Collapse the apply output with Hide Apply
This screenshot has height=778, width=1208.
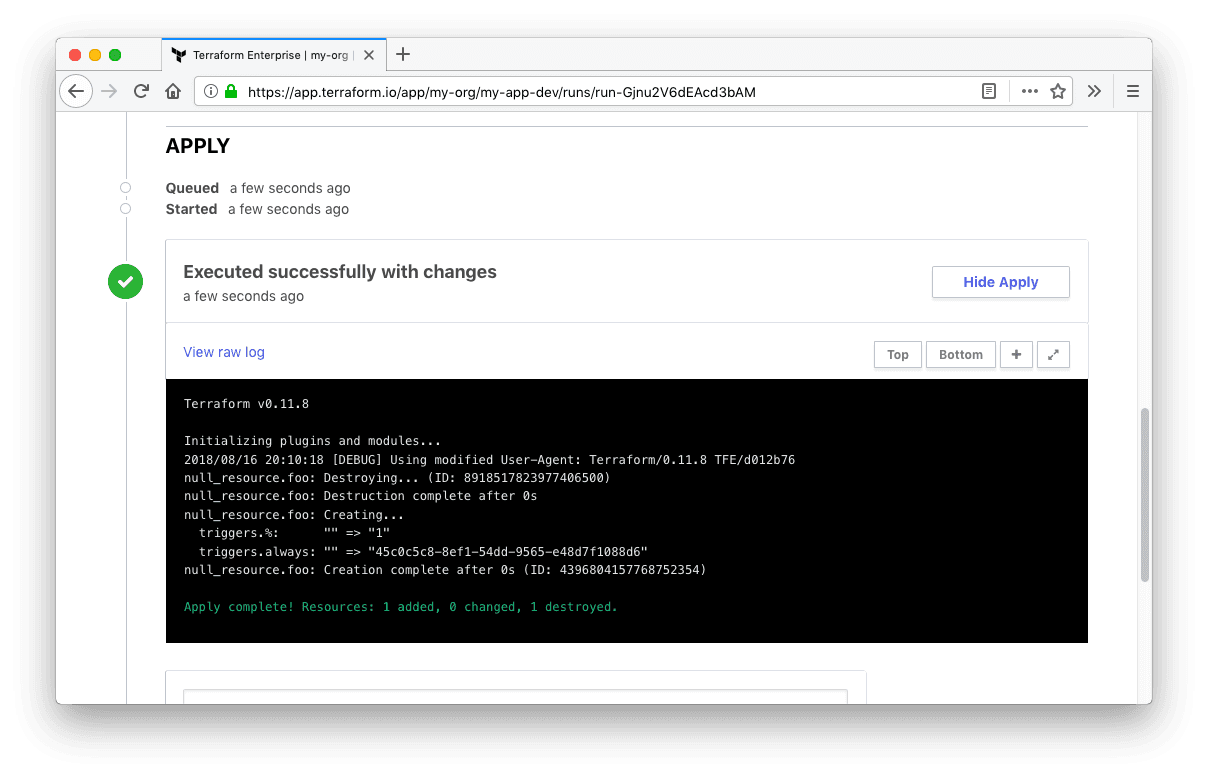tap(1000, 282)
